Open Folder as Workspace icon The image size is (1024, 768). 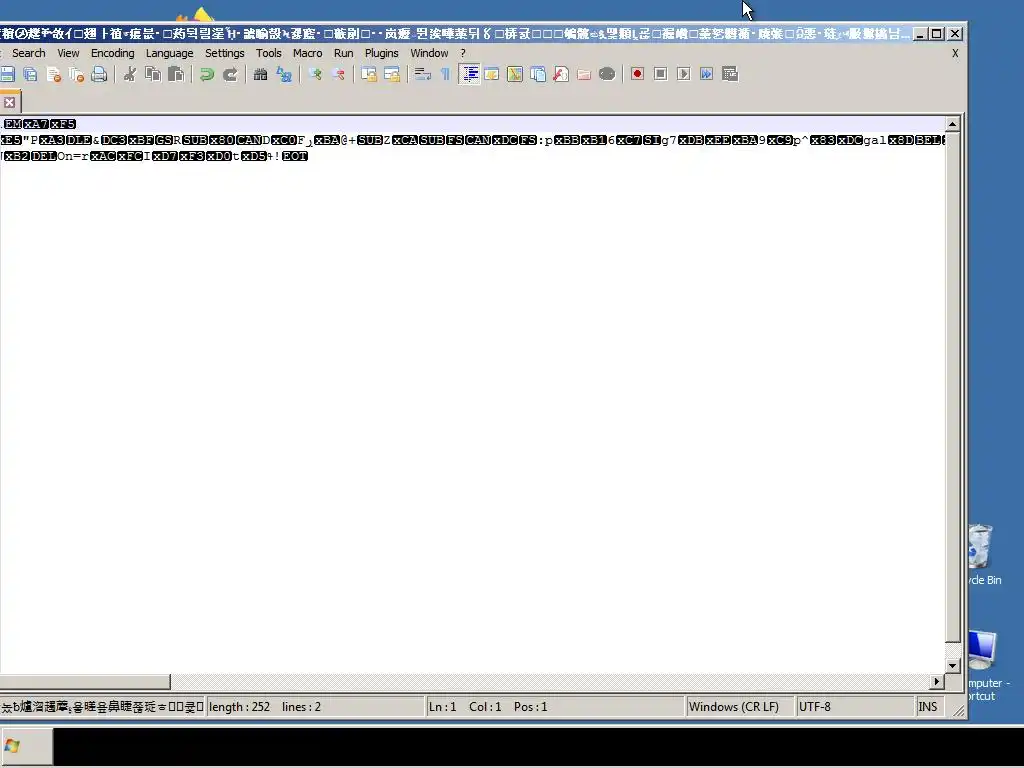coord(584,74)
